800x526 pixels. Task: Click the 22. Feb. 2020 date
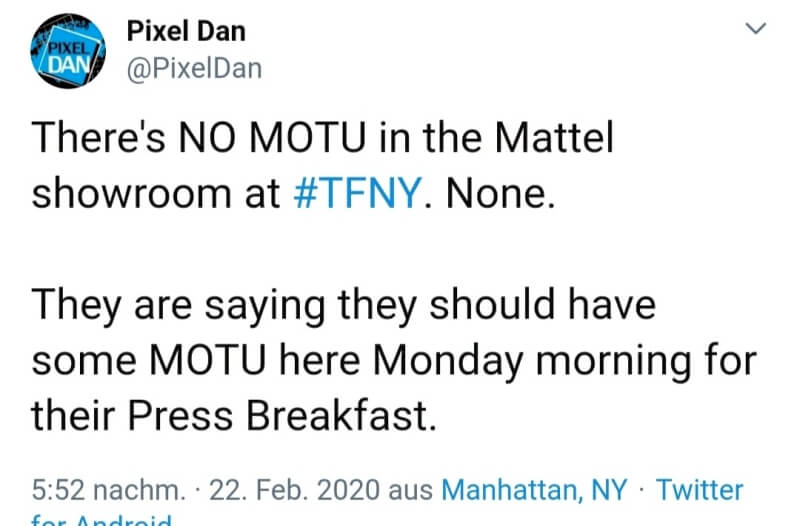294,490
